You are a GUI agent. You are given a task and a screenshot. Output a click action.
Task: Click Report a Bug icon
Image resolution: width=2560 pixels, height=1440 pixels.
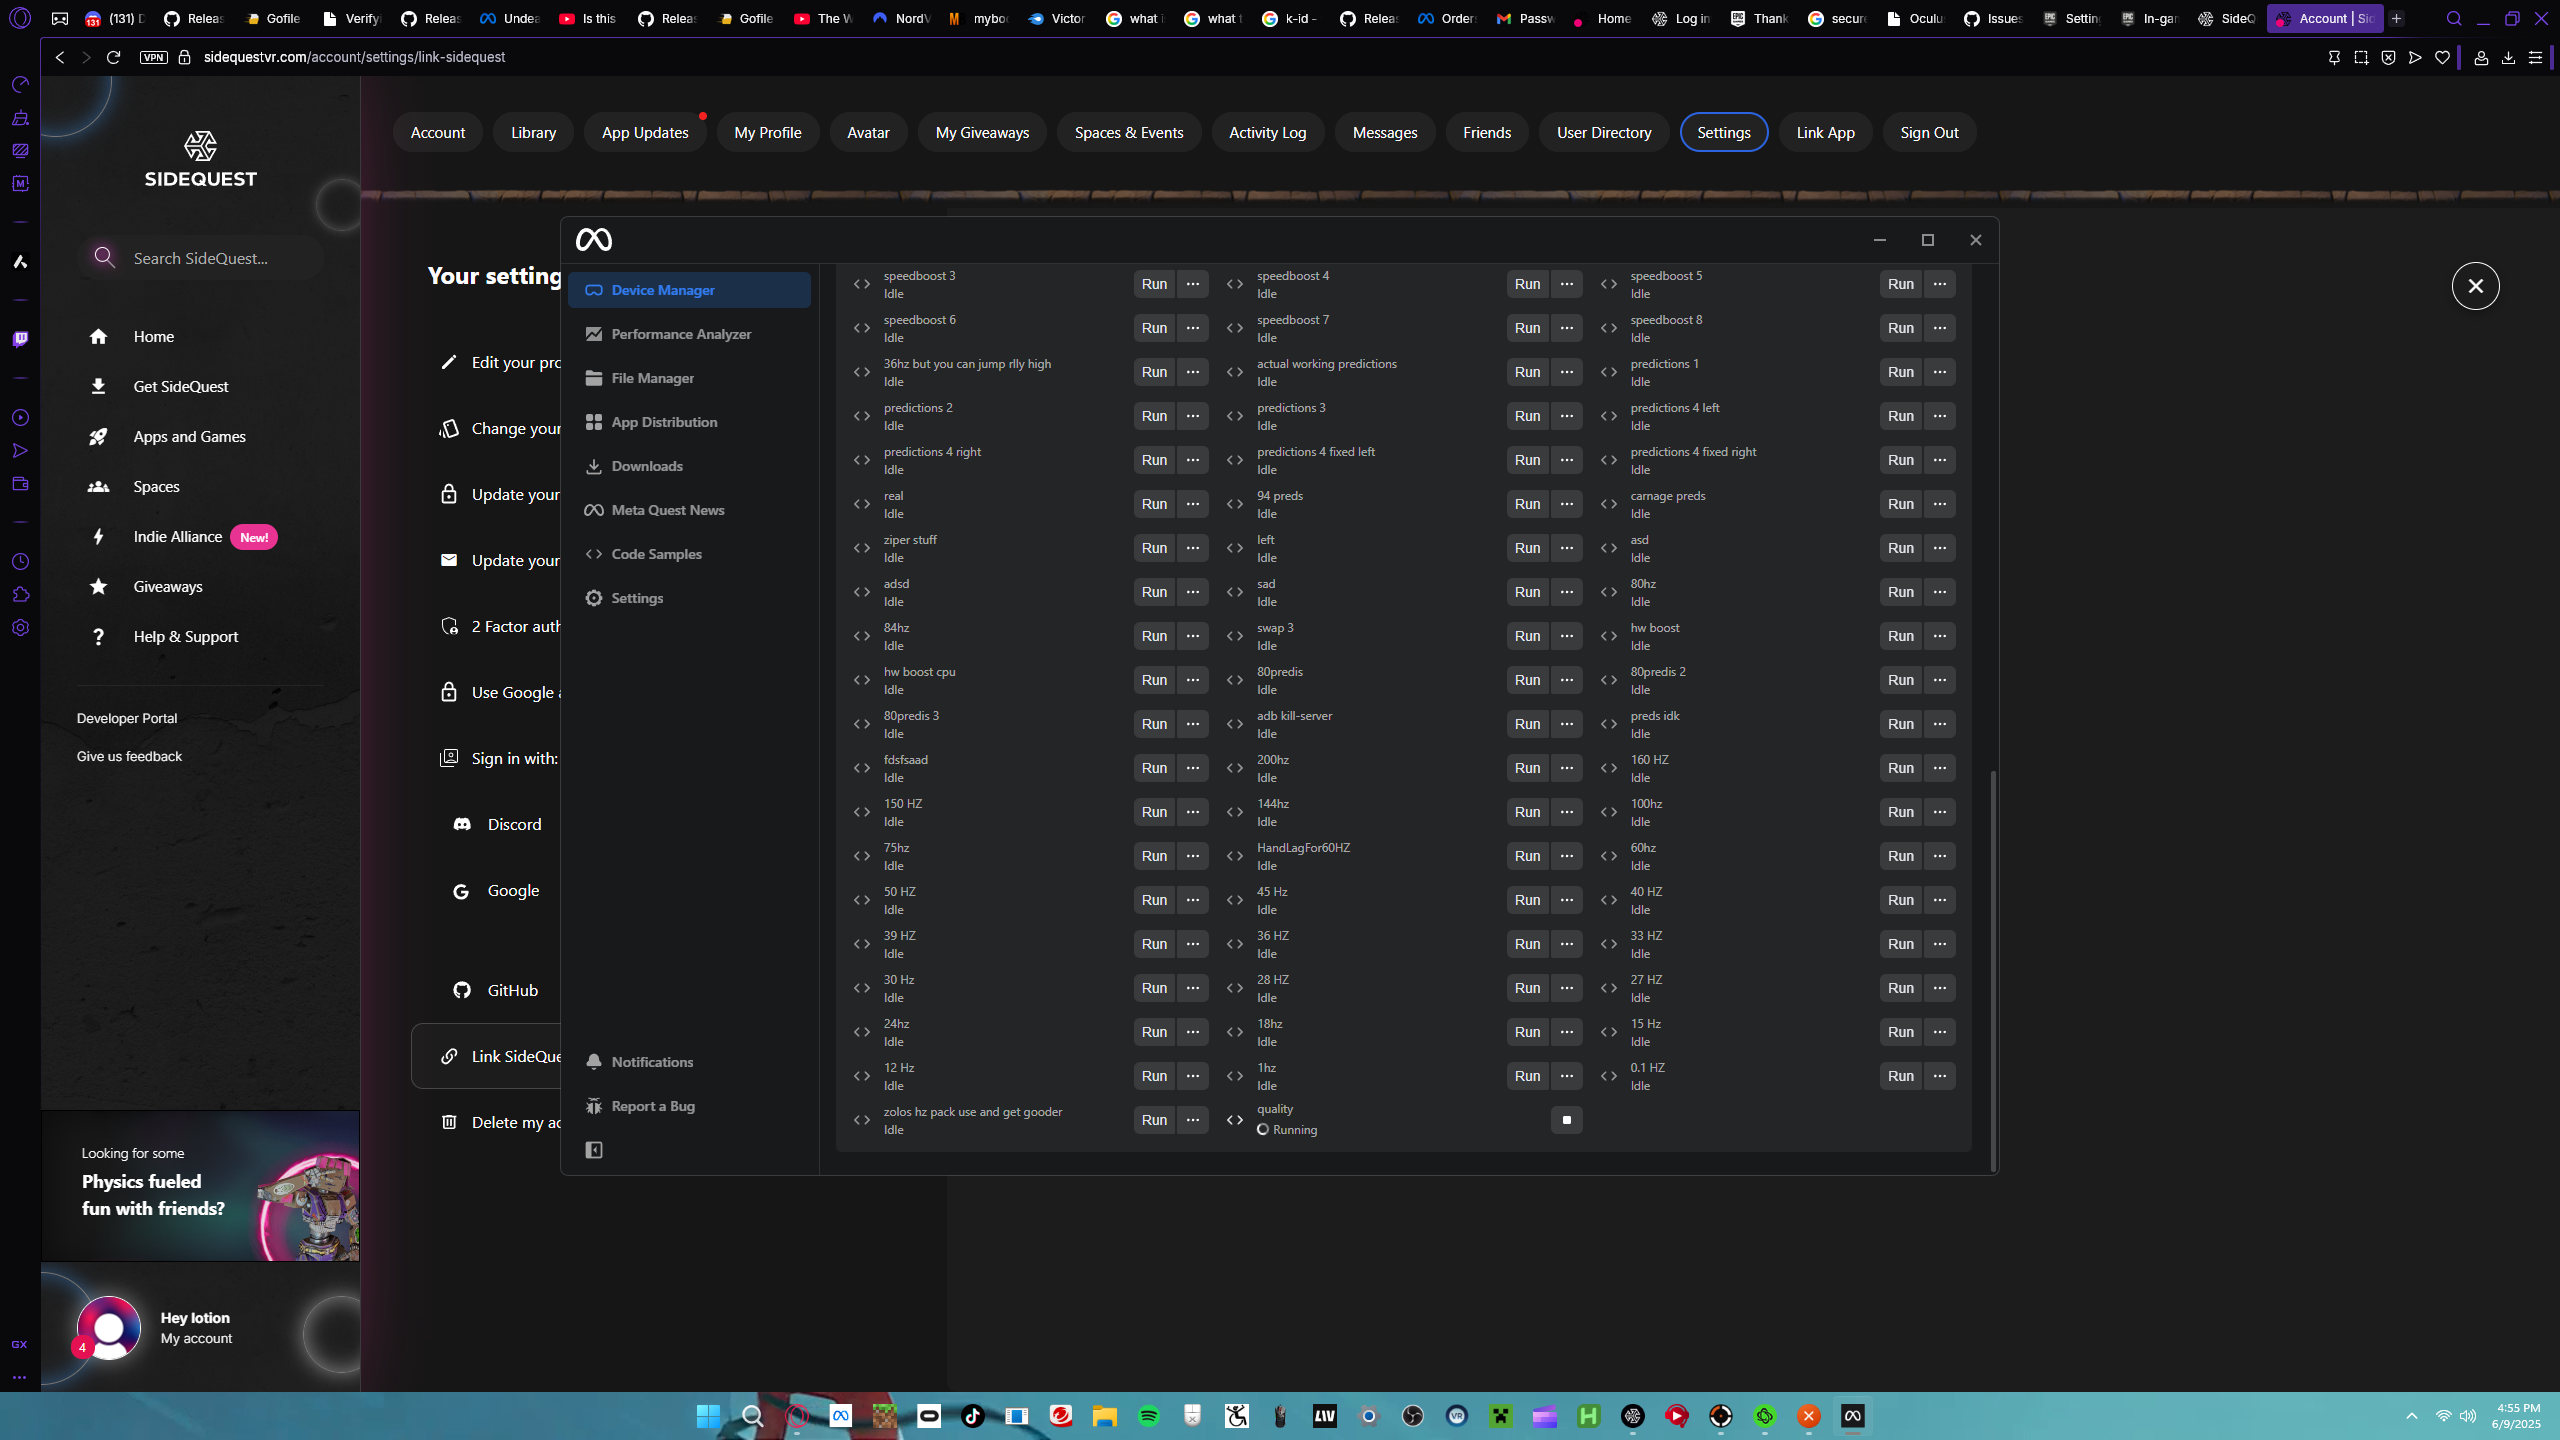(594, 1106)
